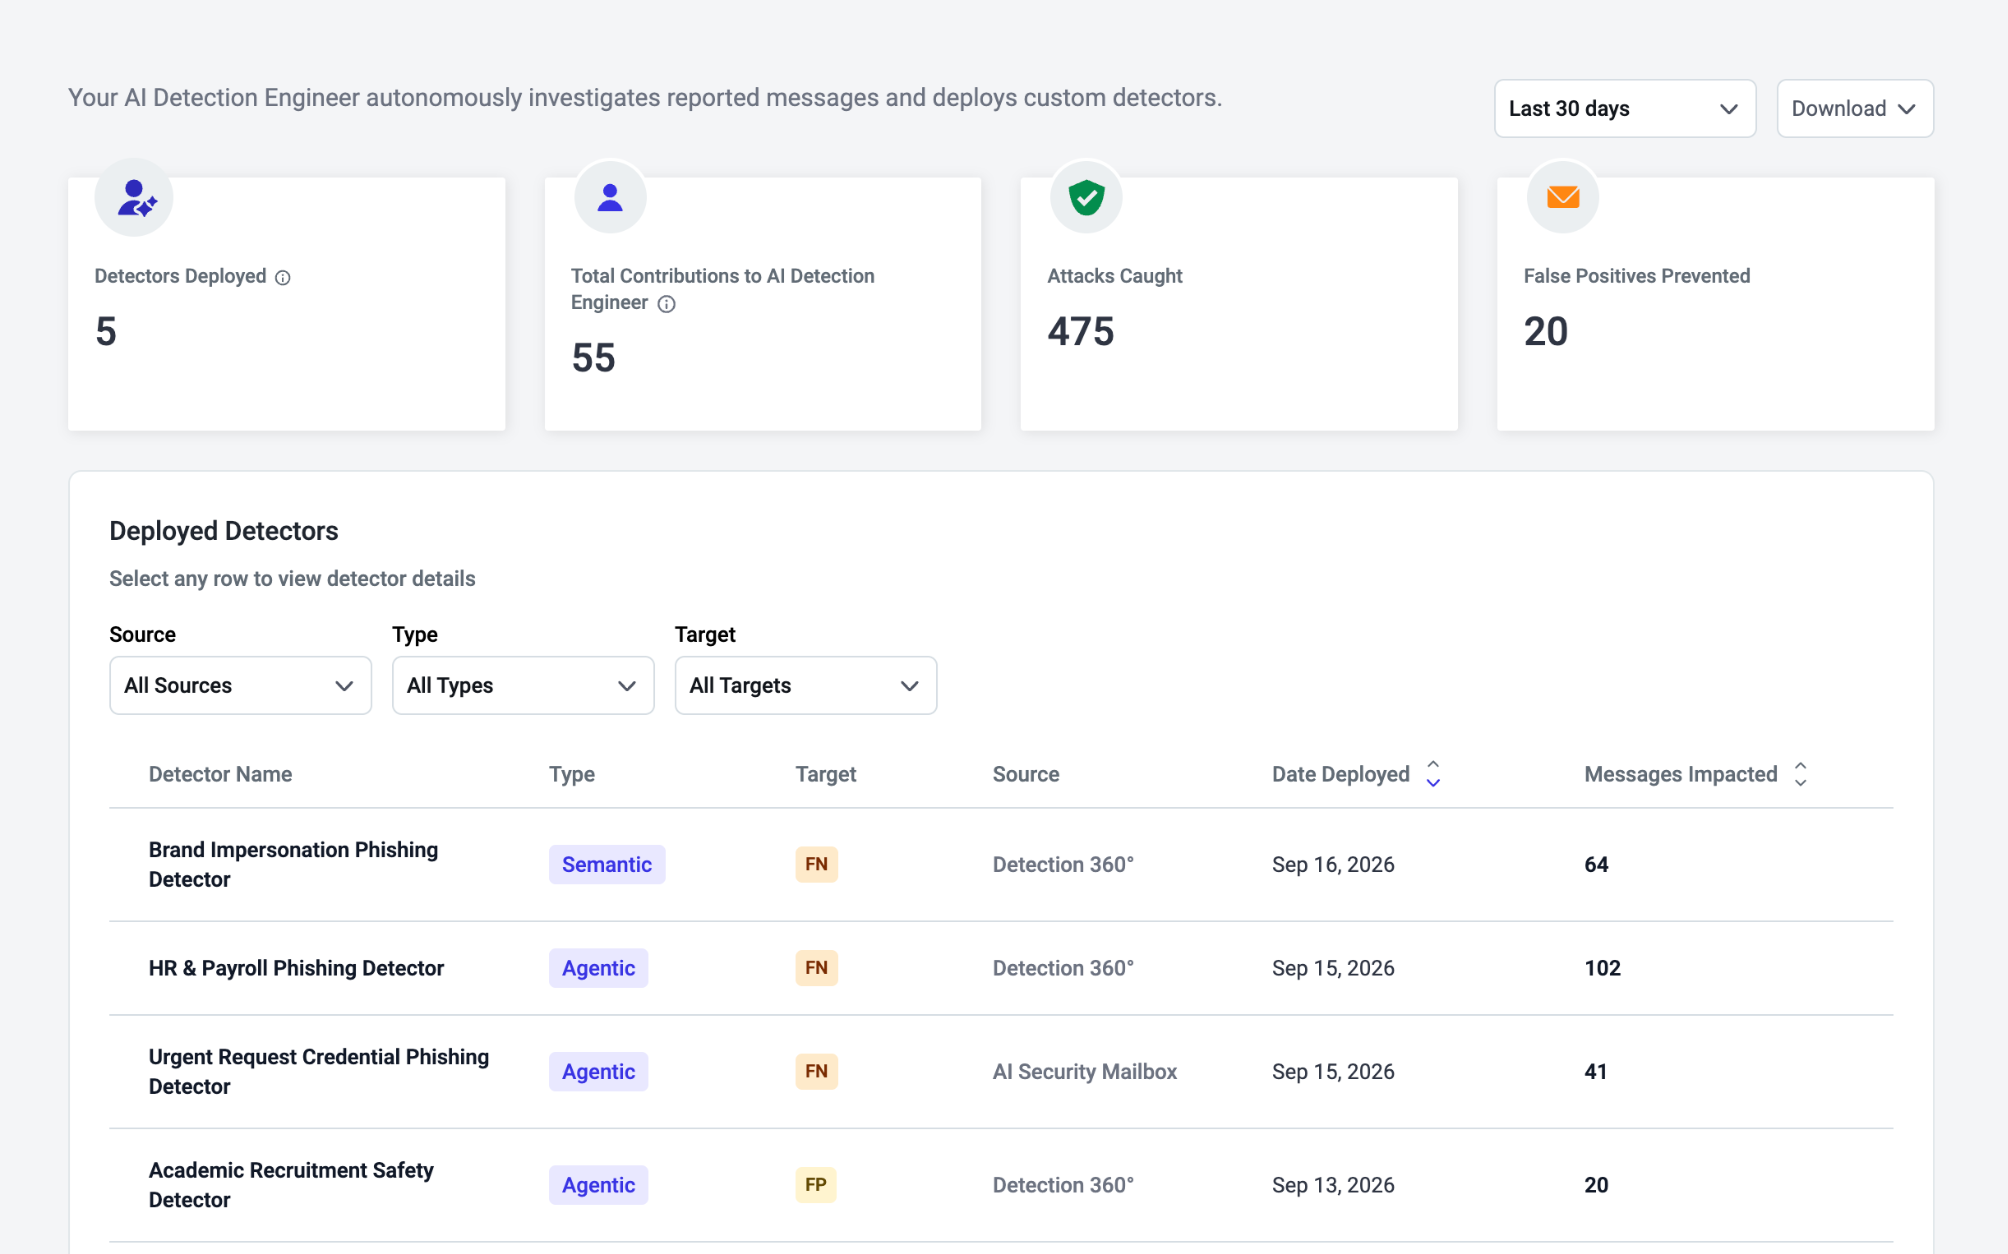Click the Target column header
This screenshot has height=1254, width=2008.
[x=826, y=774]
